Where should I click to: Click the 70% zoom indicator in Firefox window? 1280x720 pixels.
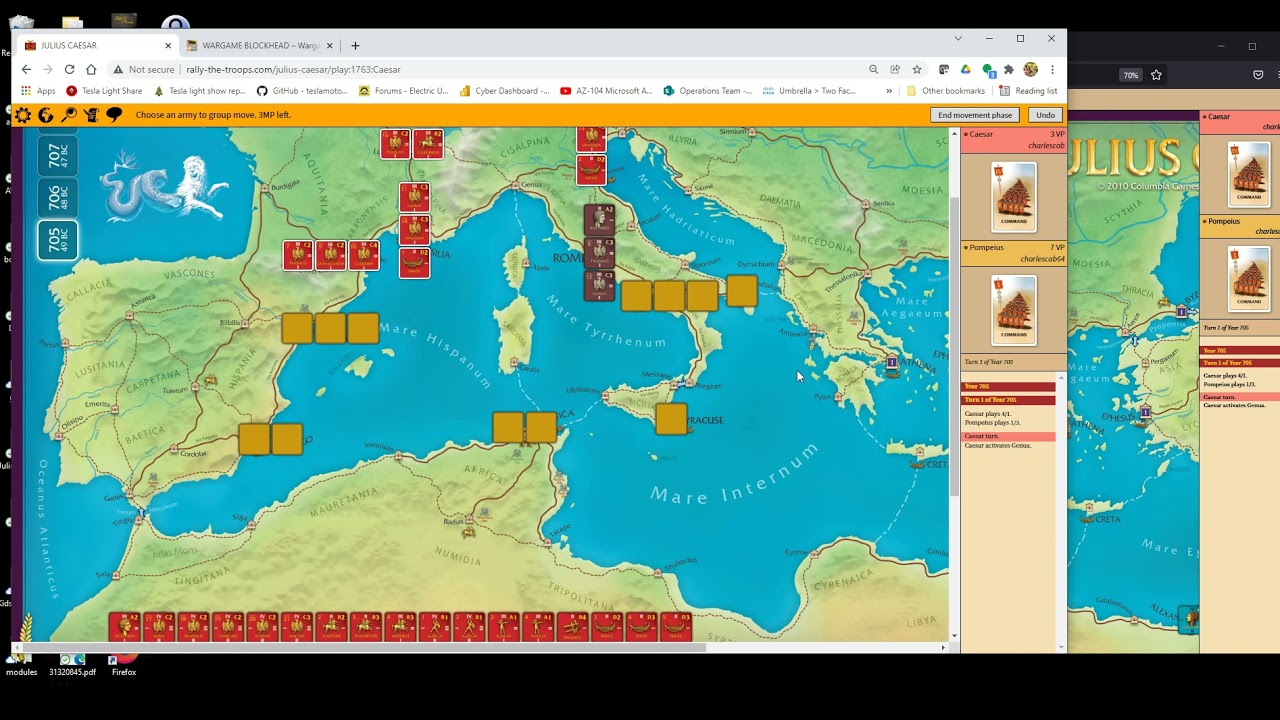pos(1130,75)
